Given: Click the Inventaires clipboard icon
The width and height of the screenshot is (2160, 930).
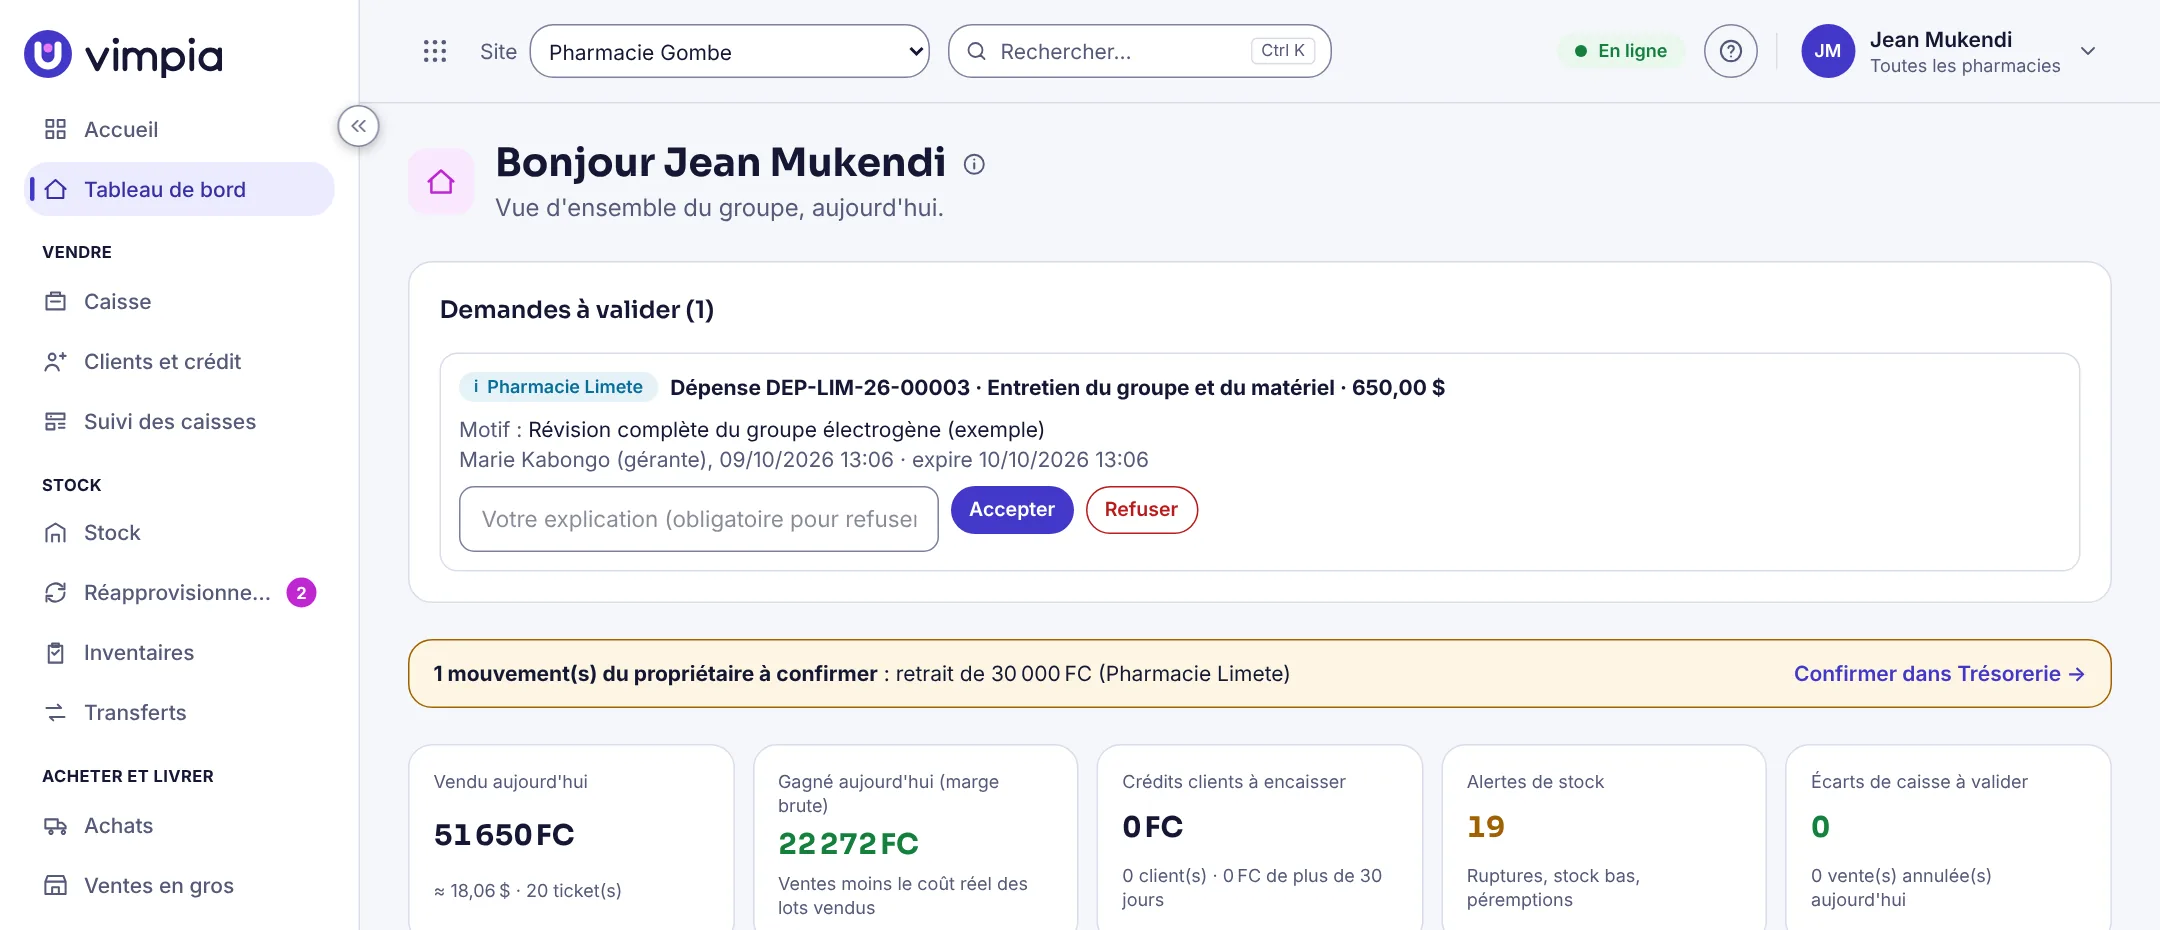Looking at the screenshot, I should coord(56,653).
